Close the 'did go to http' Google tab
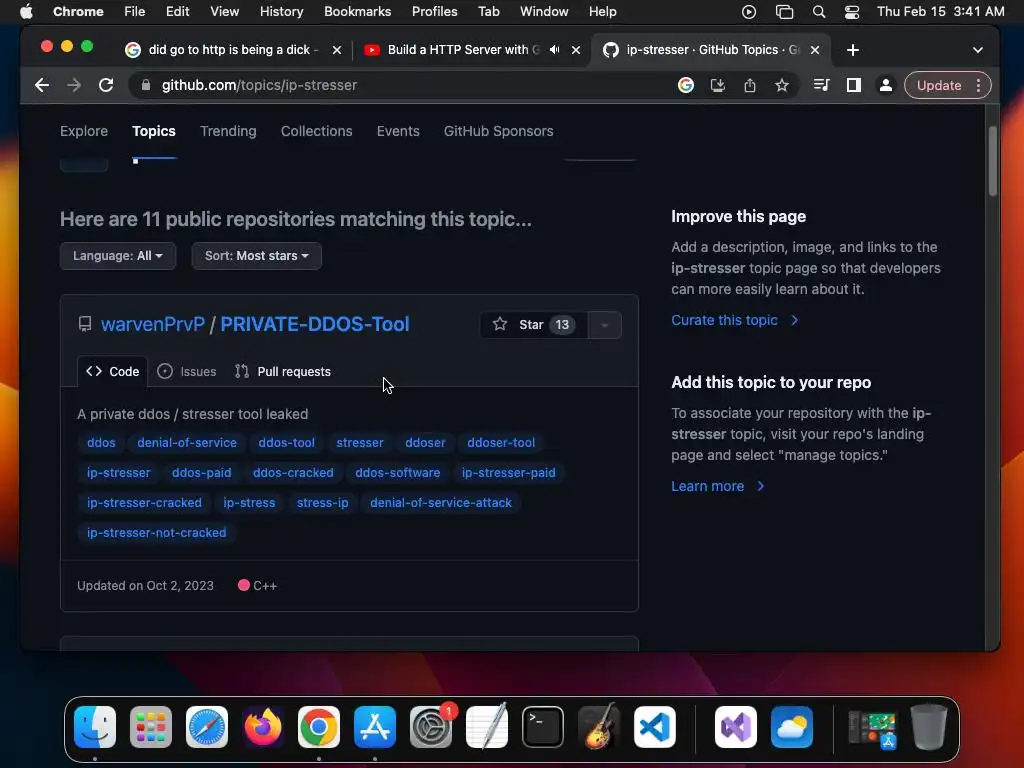Image resolution: width=1024 pixels, height=768 pixels. click(x=337, y=50)
